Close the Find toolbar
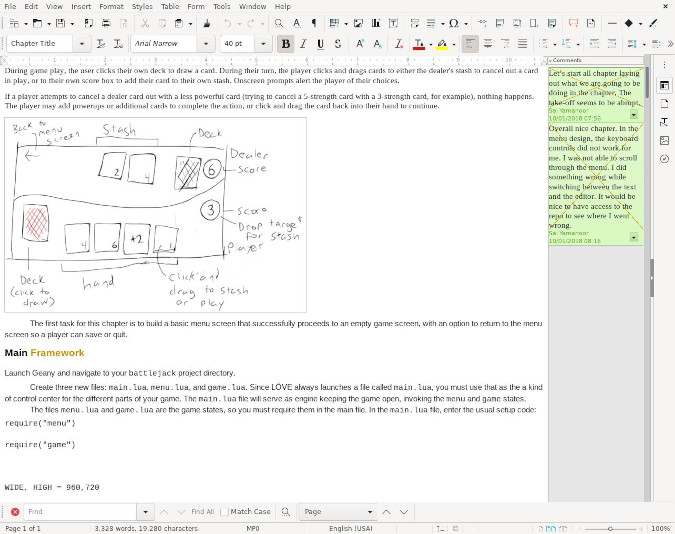The image size is (675, 534). pos(15,512)
